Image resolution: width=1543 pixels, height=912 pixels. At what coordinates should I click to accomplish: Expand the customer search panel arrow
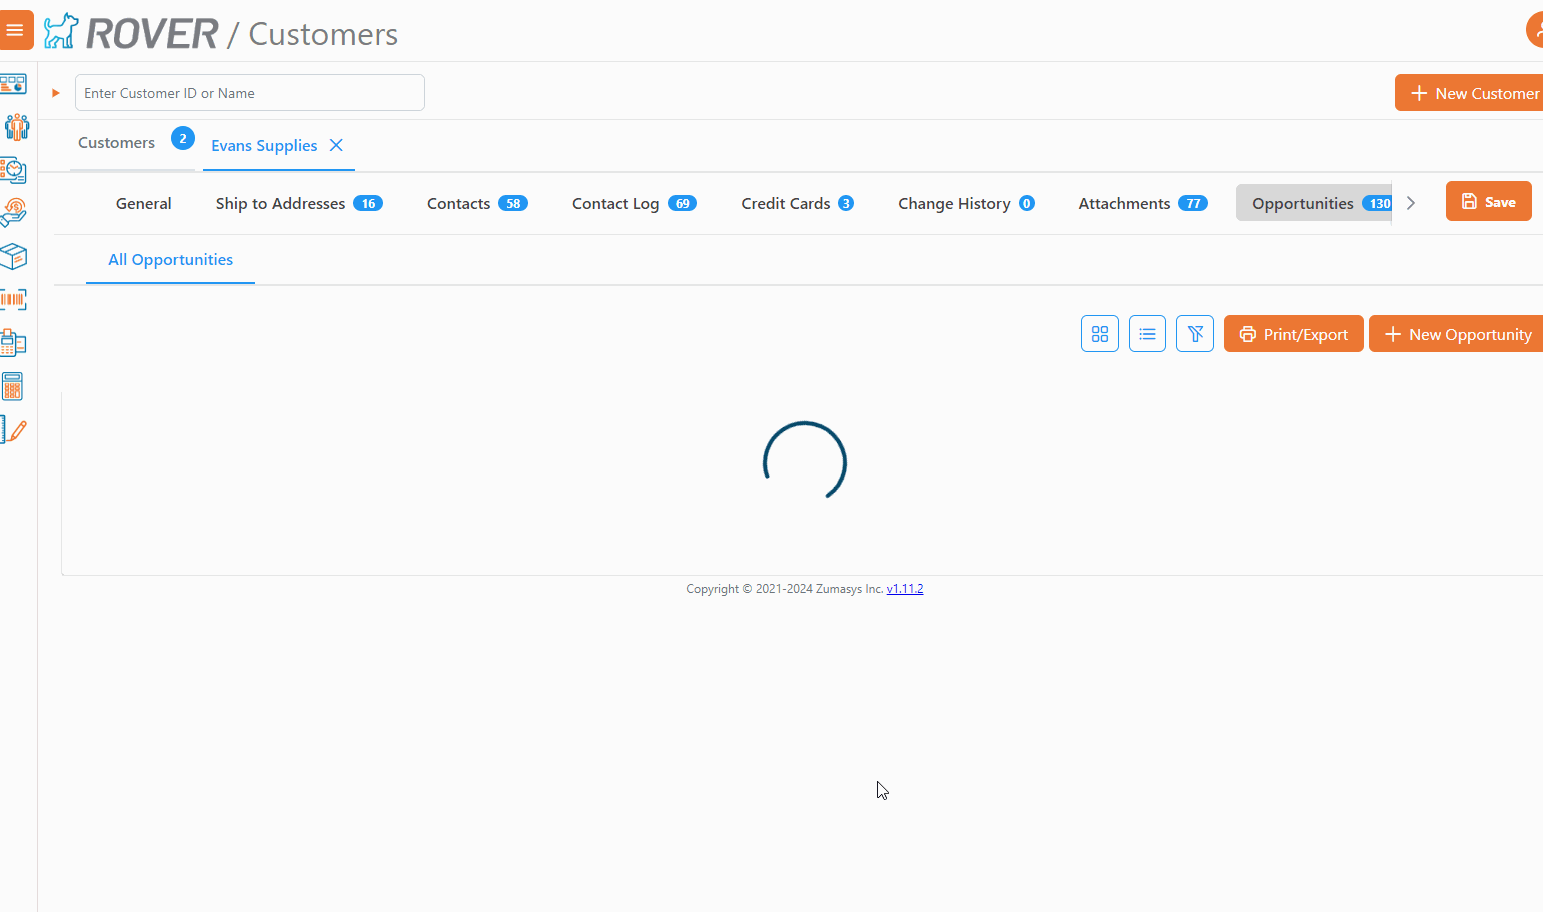point(56,93)
